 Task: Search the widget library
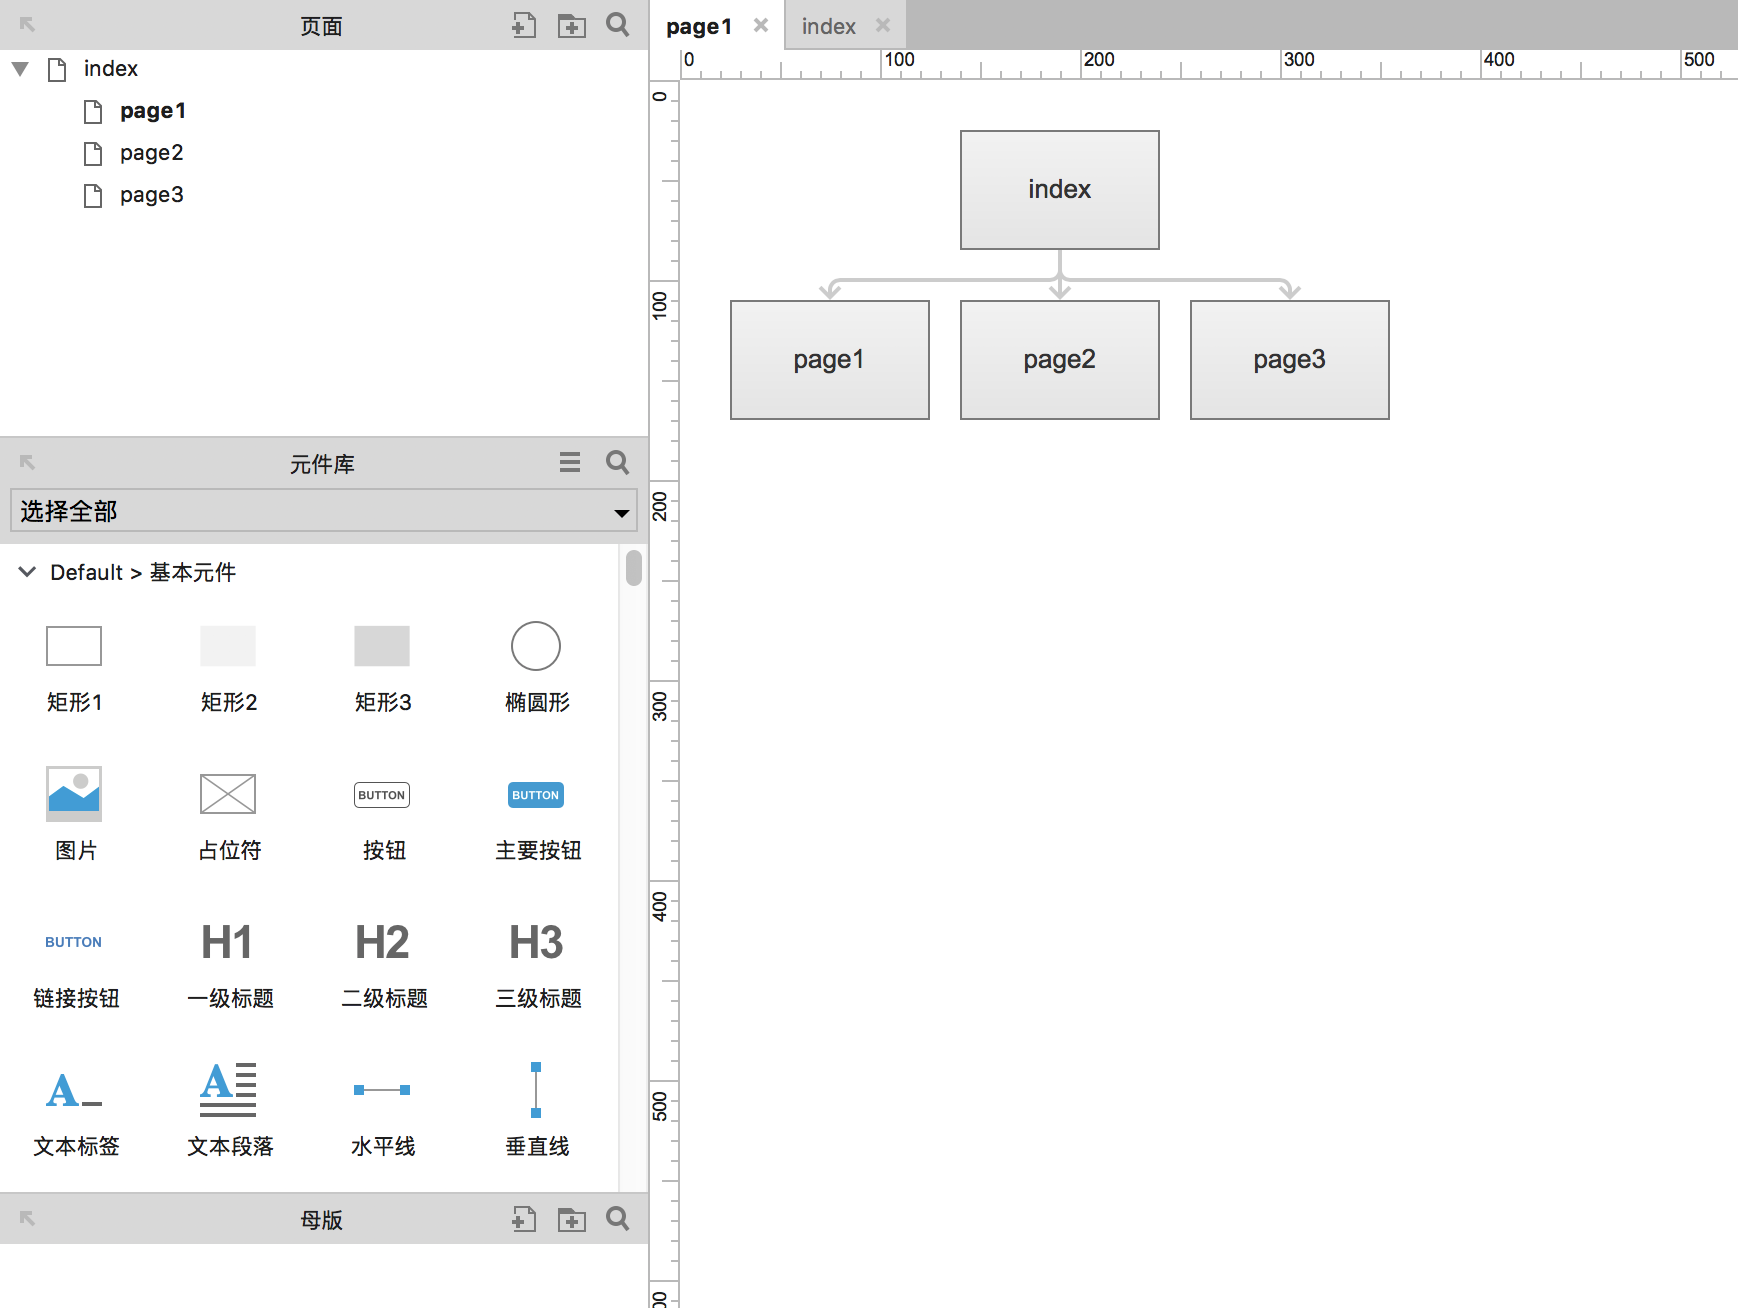(x=618, y=462)
